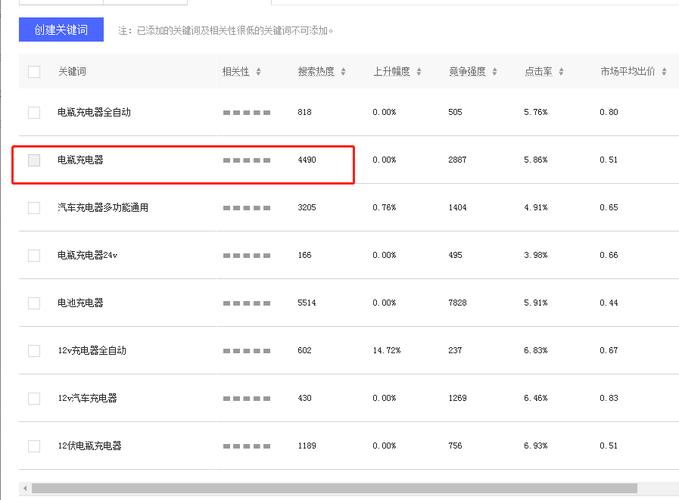Click keyword text 汽车充电器多功能通用
This screenshot has width=679, height=500.
103,207
